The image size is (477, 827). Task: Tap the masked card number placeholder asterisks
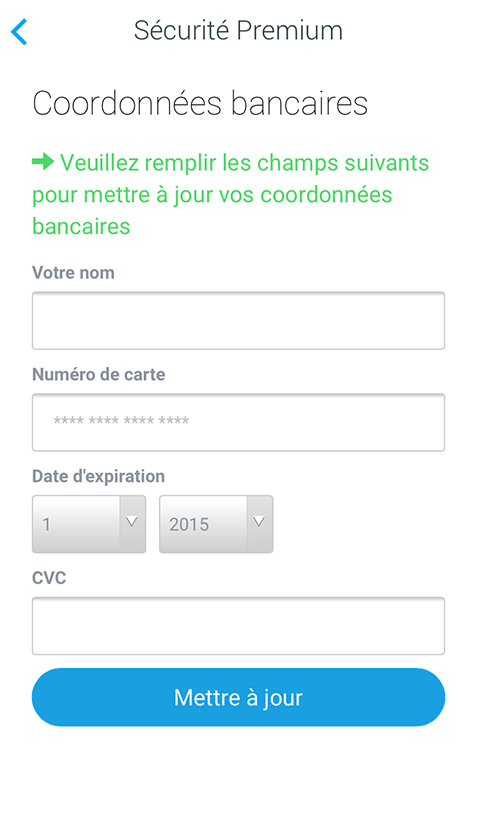(x=121, y=420)
